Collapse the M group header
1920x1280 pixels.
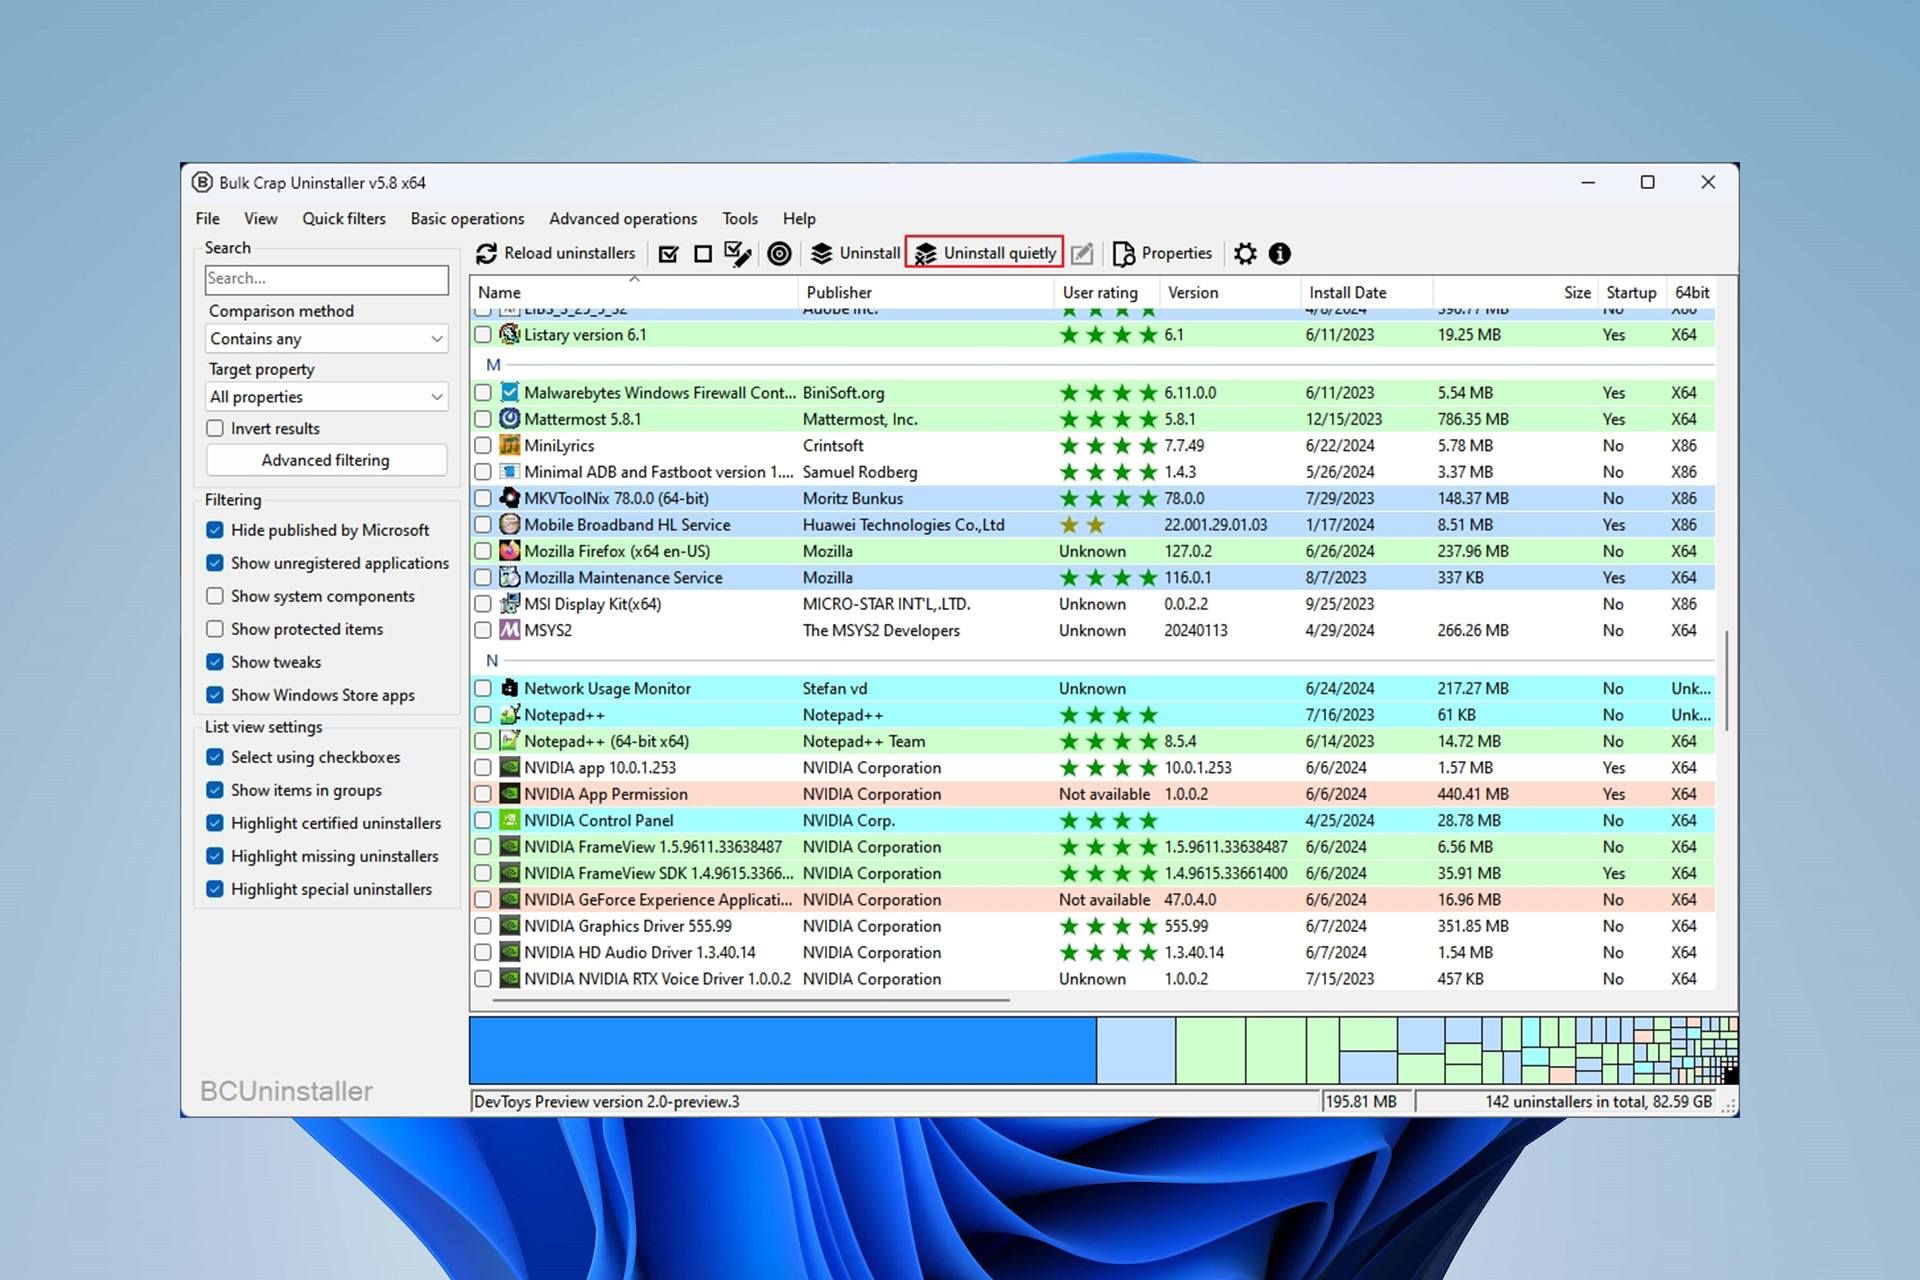click(493, 365)
